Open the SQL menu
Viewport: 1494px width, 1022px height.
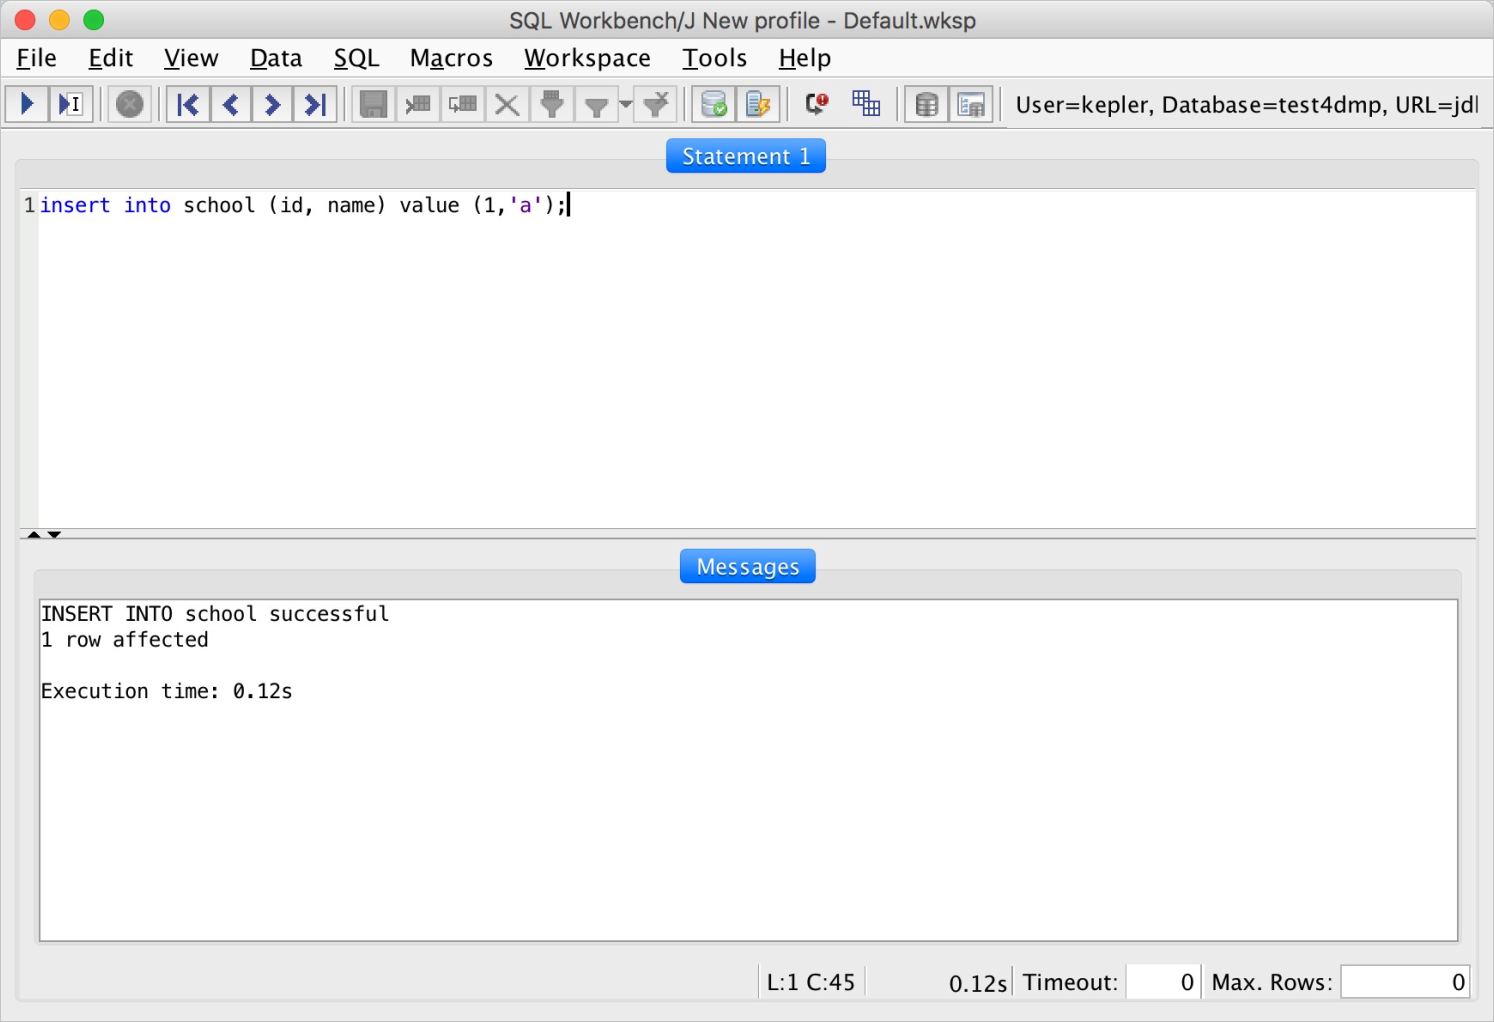357,58
